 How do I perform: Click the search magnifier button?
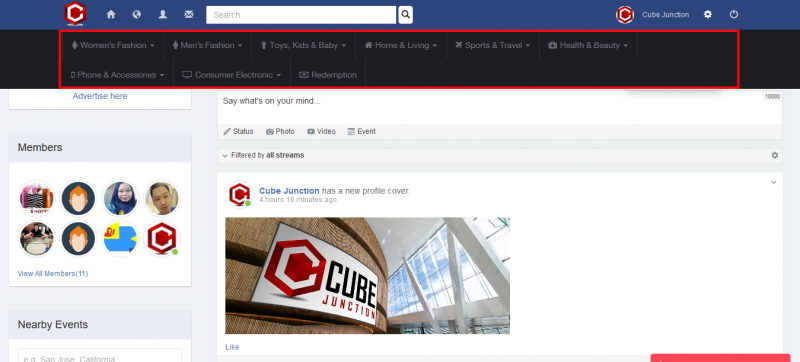405,15
